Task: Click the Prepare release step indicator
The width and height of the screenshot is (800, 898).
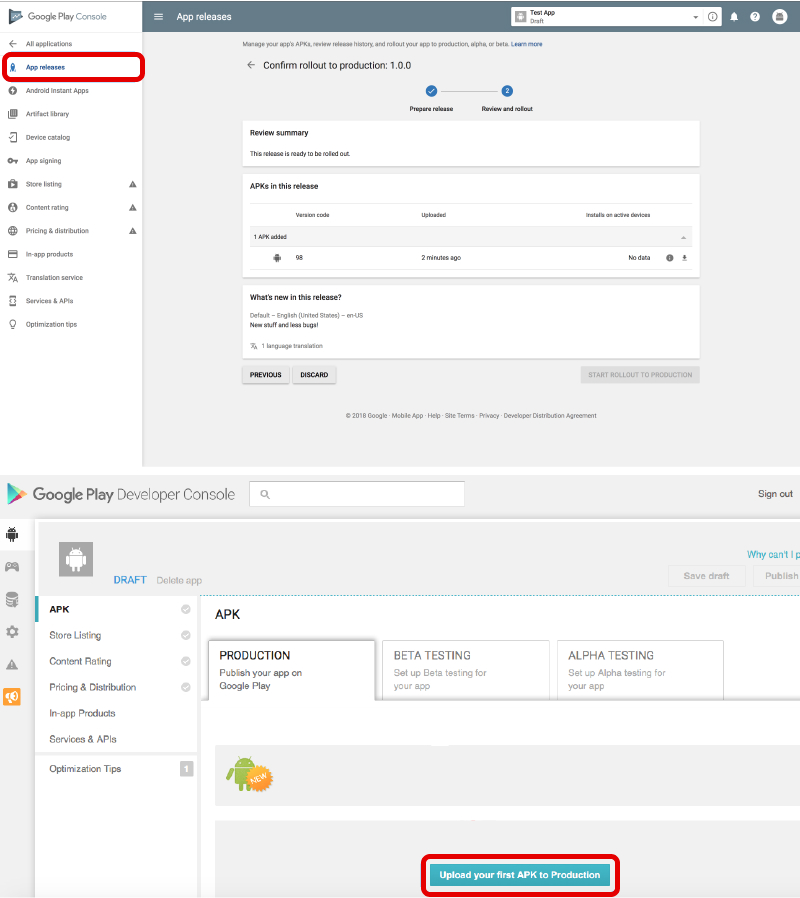Action: click(431, 91)
